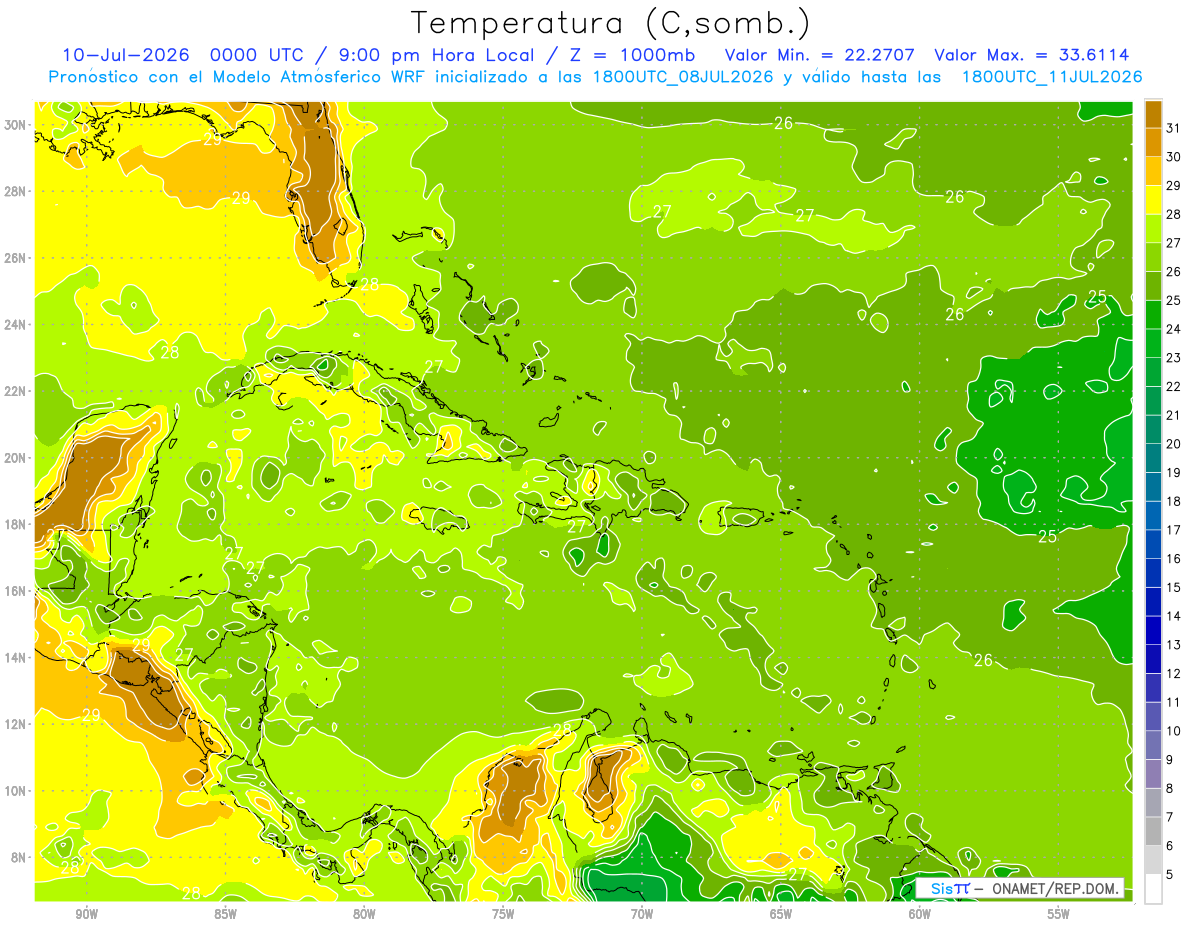
Task: Click the 85W longitude axis label
Action: click(x=226, y=914)
